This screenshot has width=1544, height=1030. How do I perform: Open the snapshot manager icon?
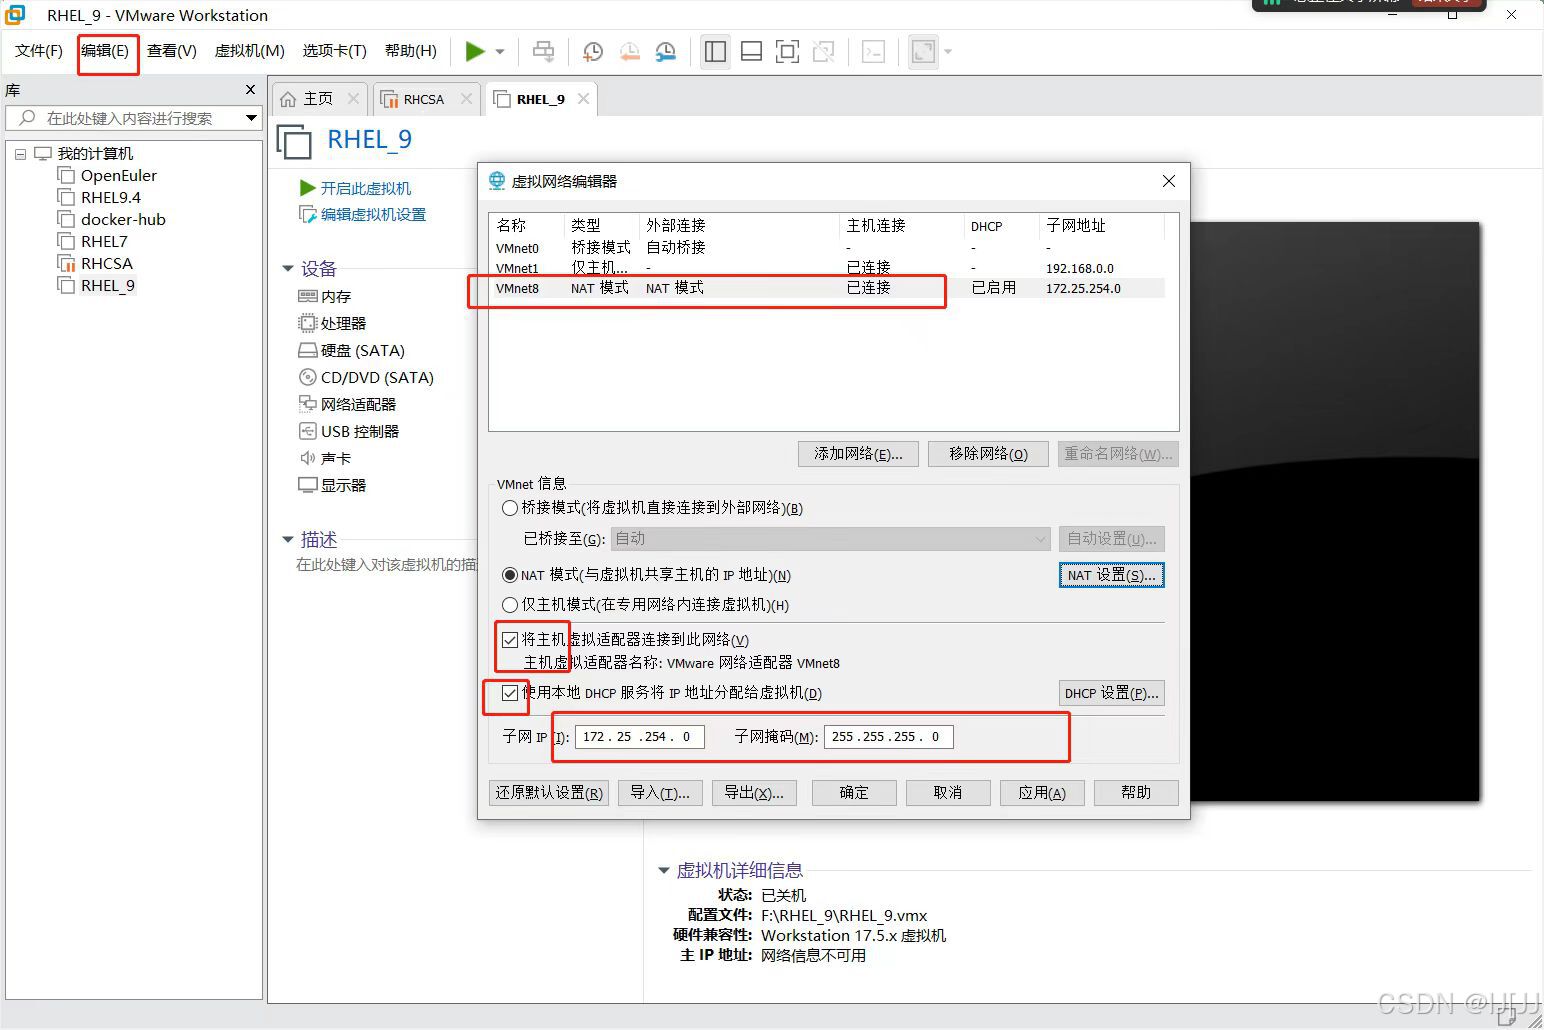click(665, 51)
